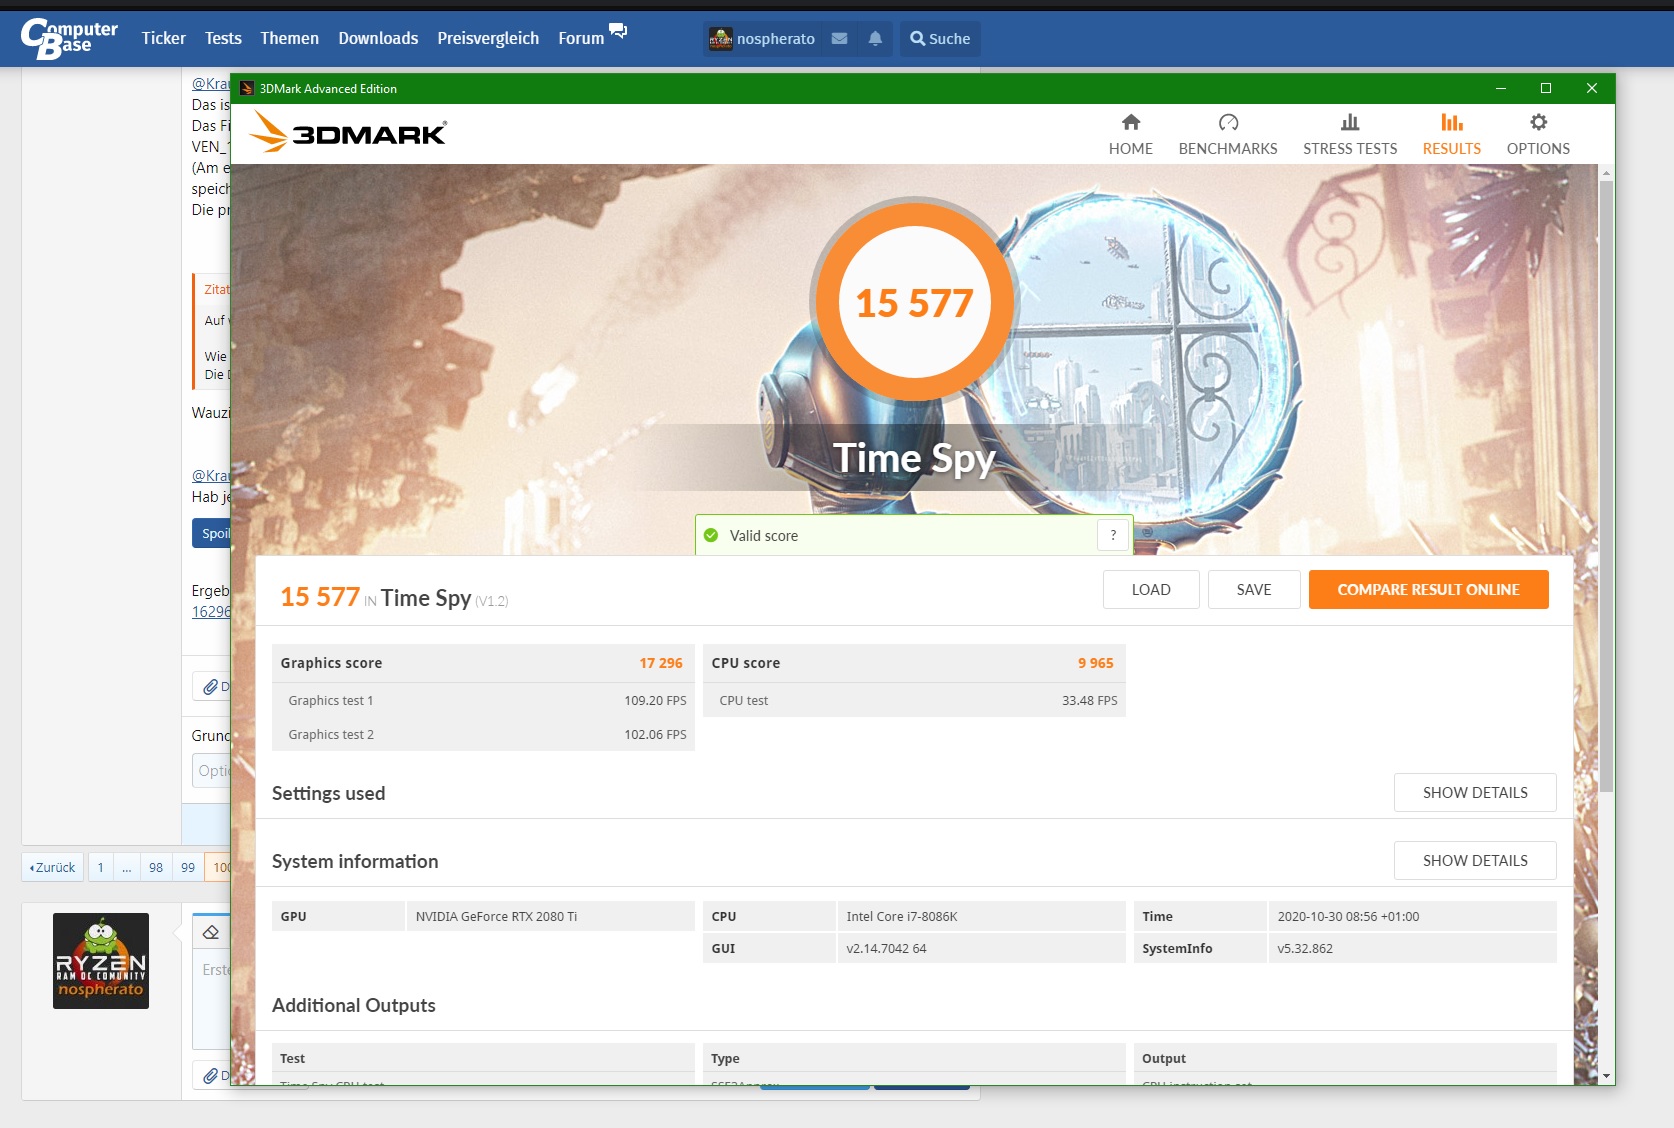Open the STRESS TESTS tab
Viewport: 1674px width, 1128px height.
[1350, 135]
